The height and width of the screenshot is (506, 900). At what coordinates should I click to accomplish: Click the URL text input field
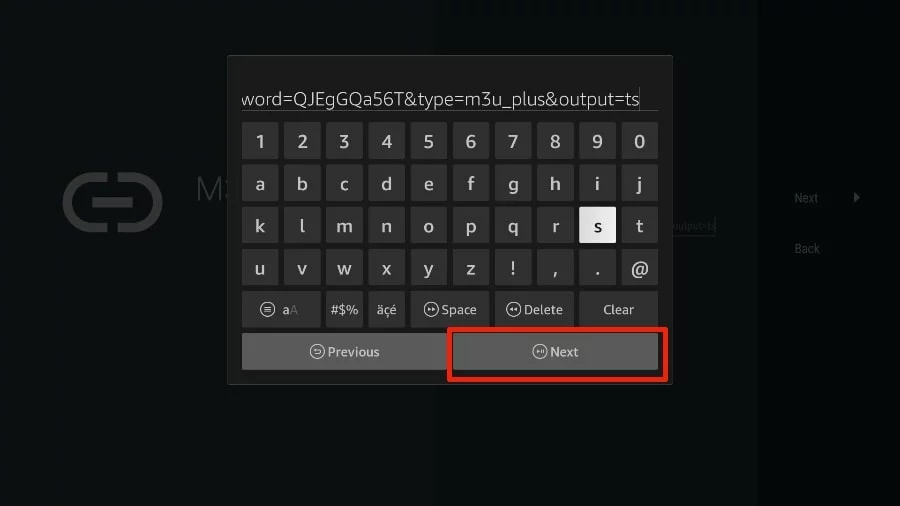[x=449, y=99]
